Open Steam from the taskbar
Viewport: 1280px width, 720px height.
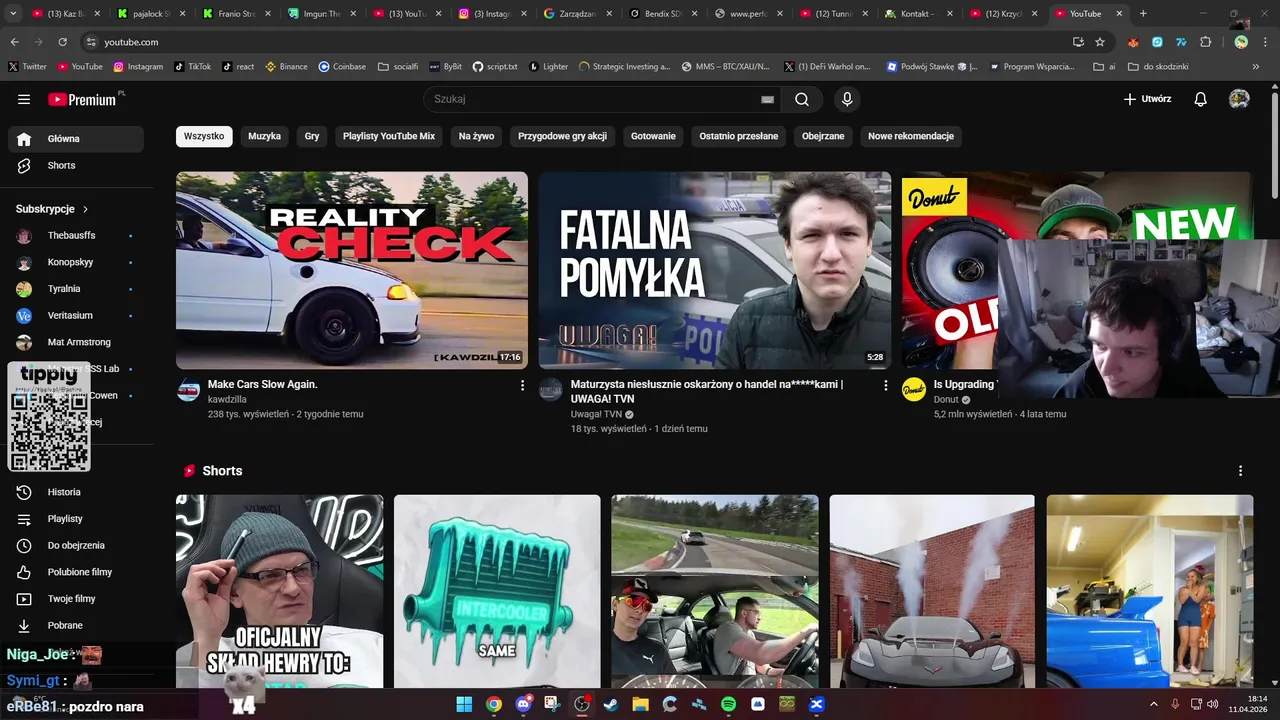(611, 704)
